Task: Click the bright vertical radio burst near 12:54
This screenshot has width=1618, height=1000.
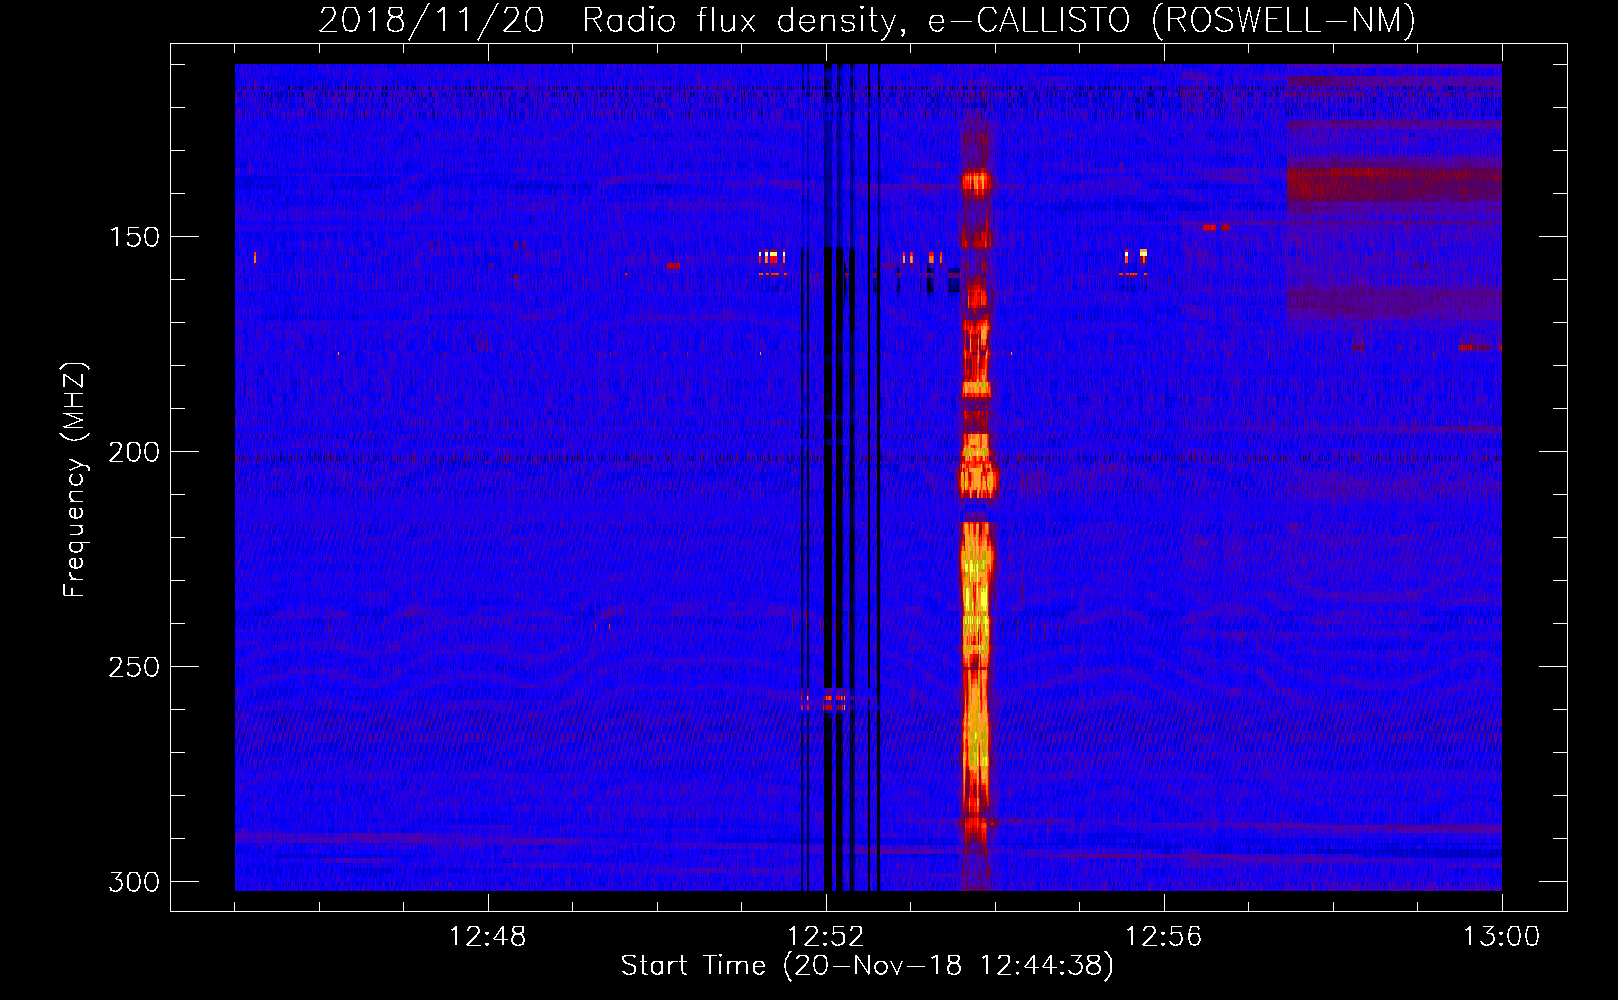Action: 976,500
